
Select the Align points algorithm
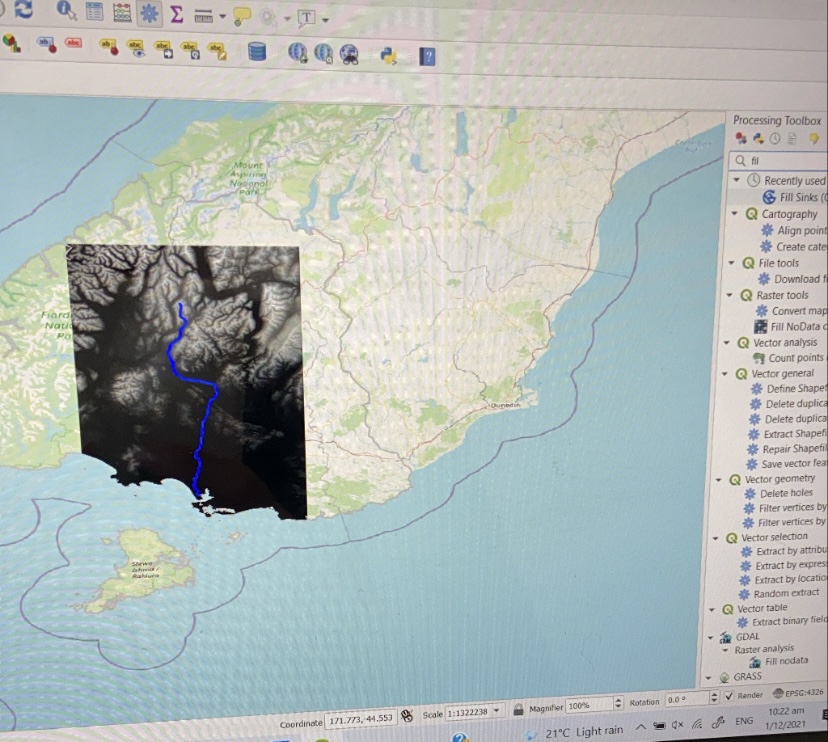(x=794, y=230)
